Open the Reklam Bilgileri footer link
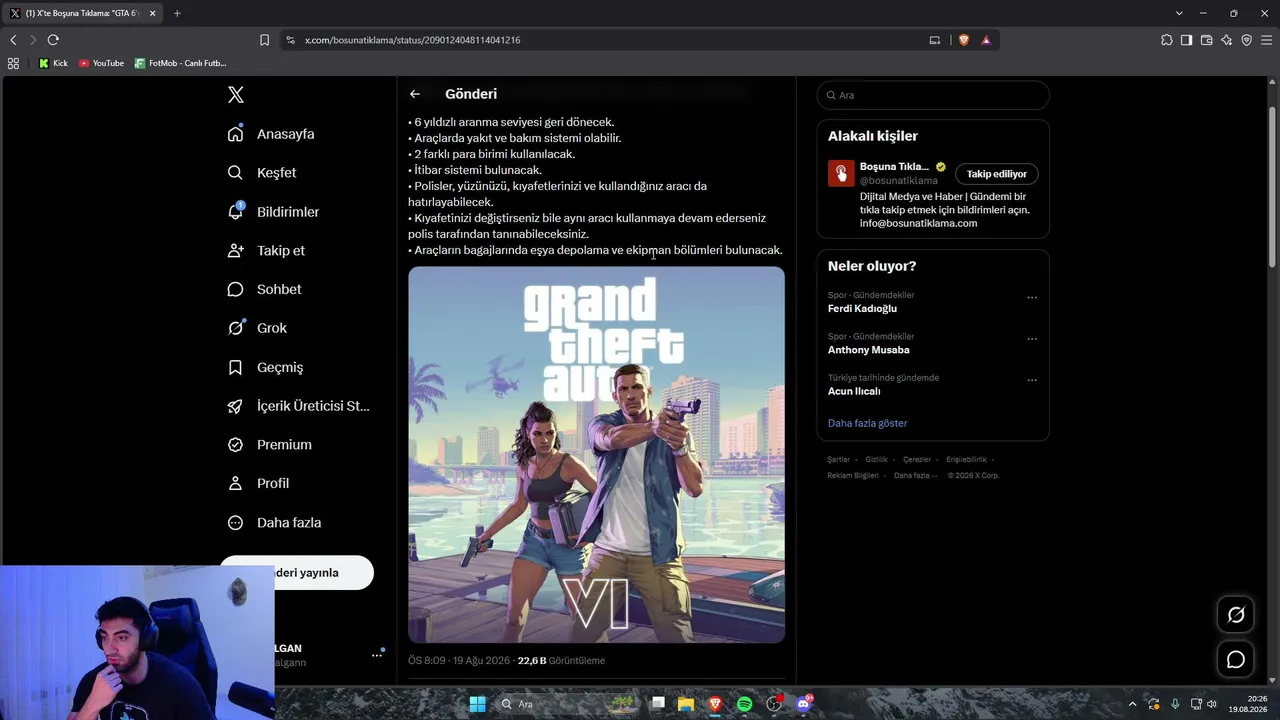1280x720 pixels. point(853,476)
